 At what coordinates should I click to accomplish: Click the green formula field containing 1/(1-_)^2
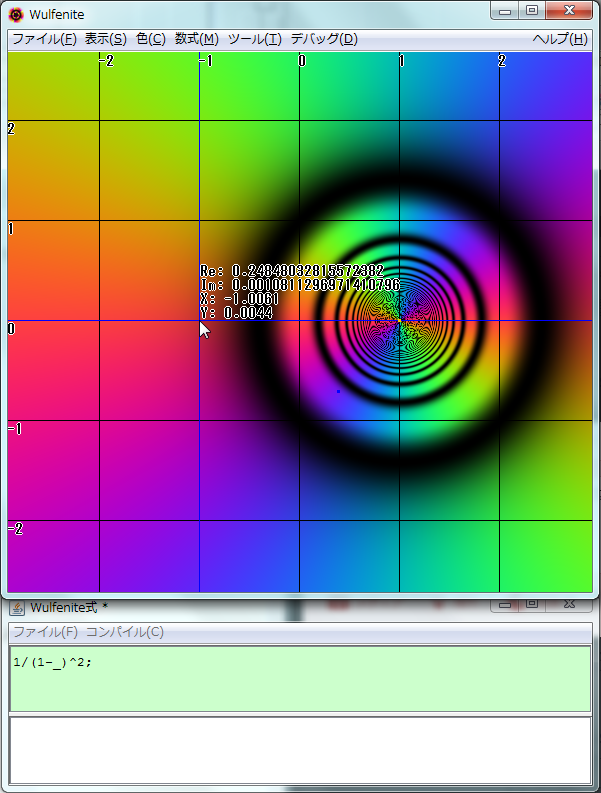pyautogui.click(x=300, y=678)
